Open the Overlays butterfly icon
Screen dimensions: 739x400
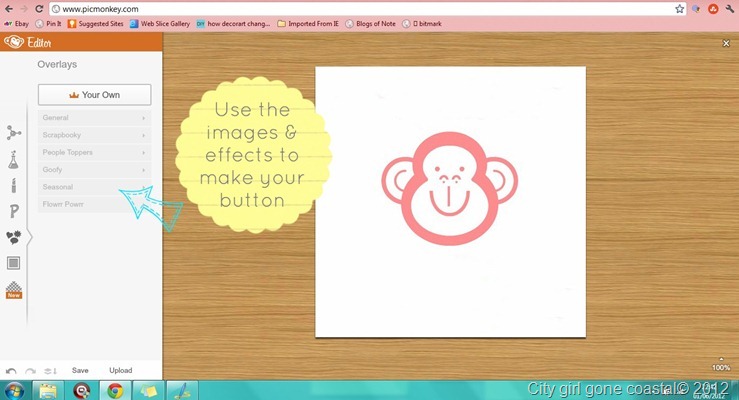click(x=14, y=237)
